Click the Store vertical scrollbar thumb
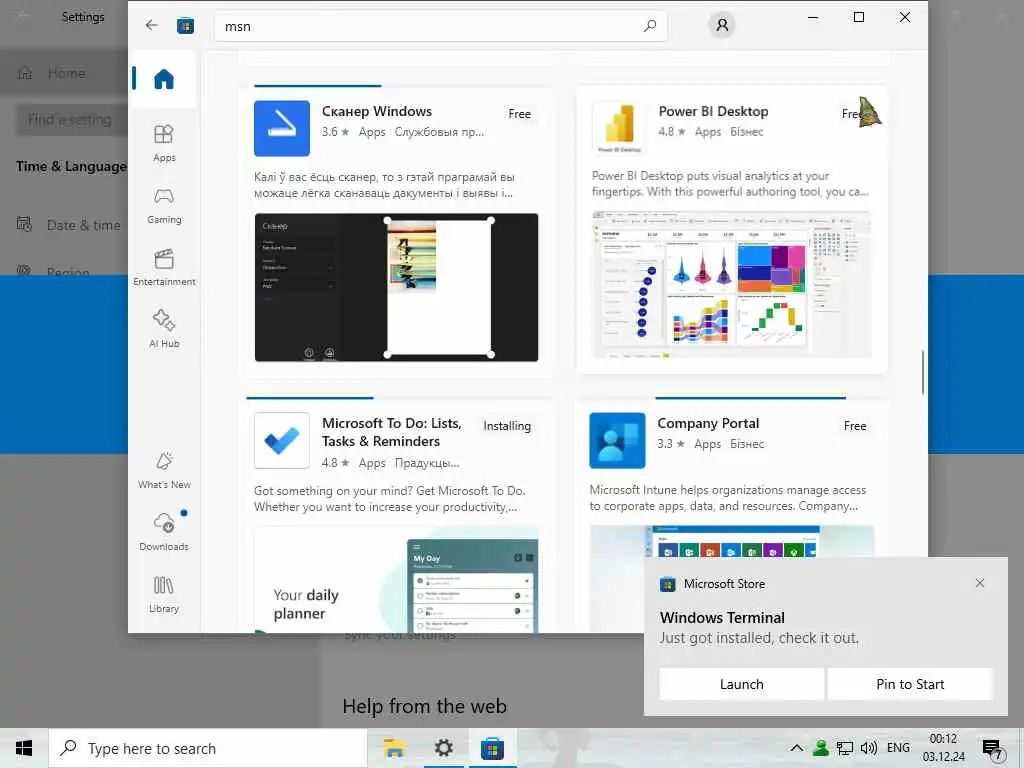 point(923,372)
